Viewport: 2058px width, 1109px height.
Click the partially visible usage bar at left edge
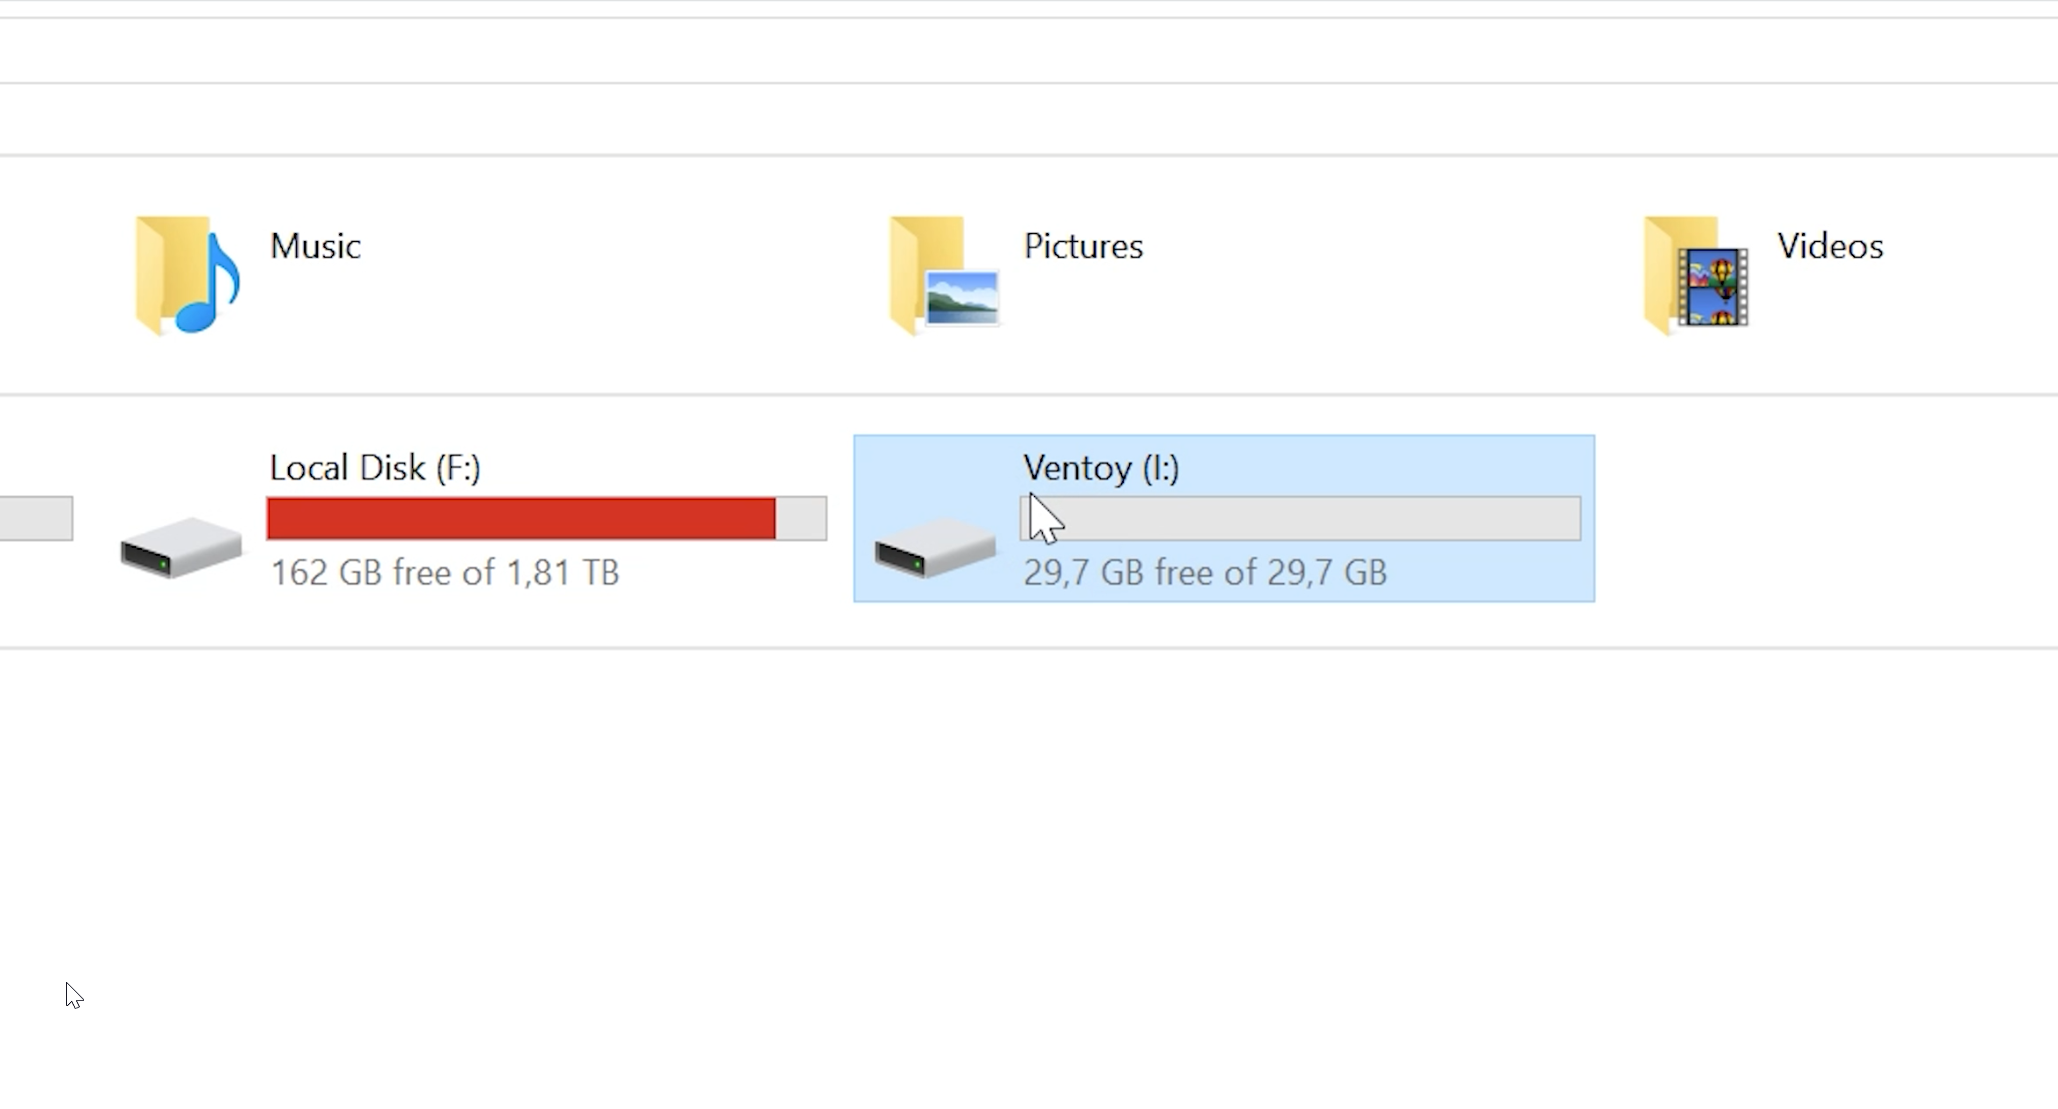click(35, 518)
